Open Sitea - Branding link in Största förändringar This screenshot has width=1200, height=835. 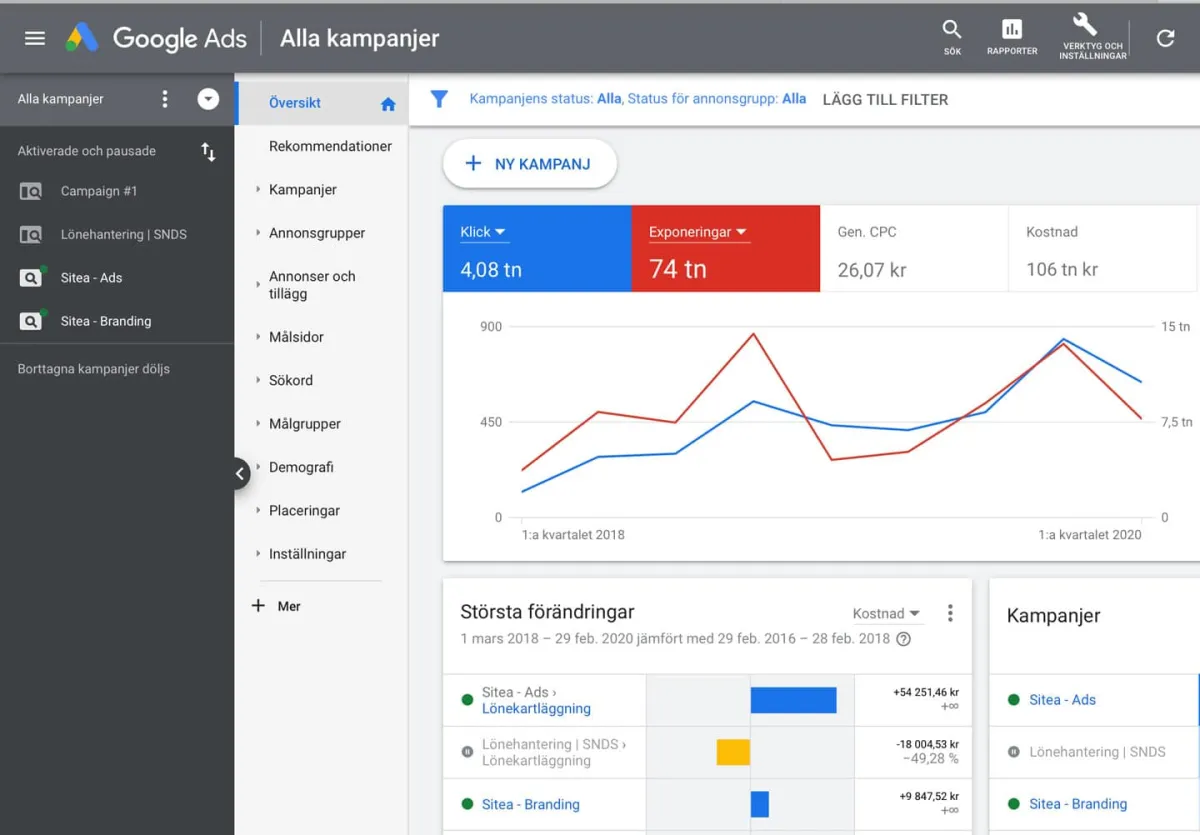pyautogui.click(x=530, y=804)
